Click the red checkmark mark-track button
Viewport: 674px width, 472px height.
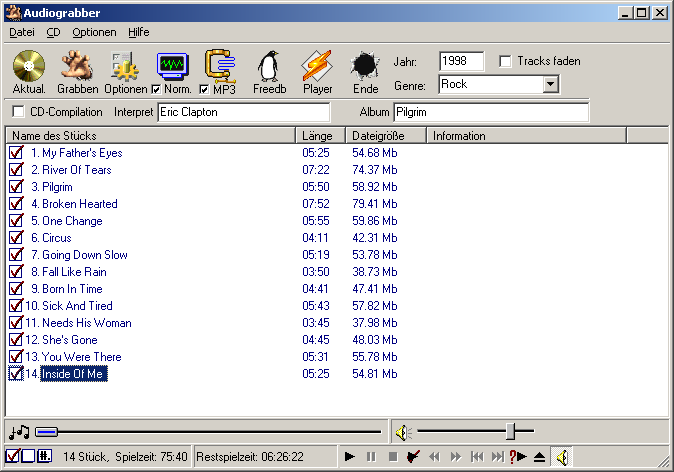(x=413, y=457)
